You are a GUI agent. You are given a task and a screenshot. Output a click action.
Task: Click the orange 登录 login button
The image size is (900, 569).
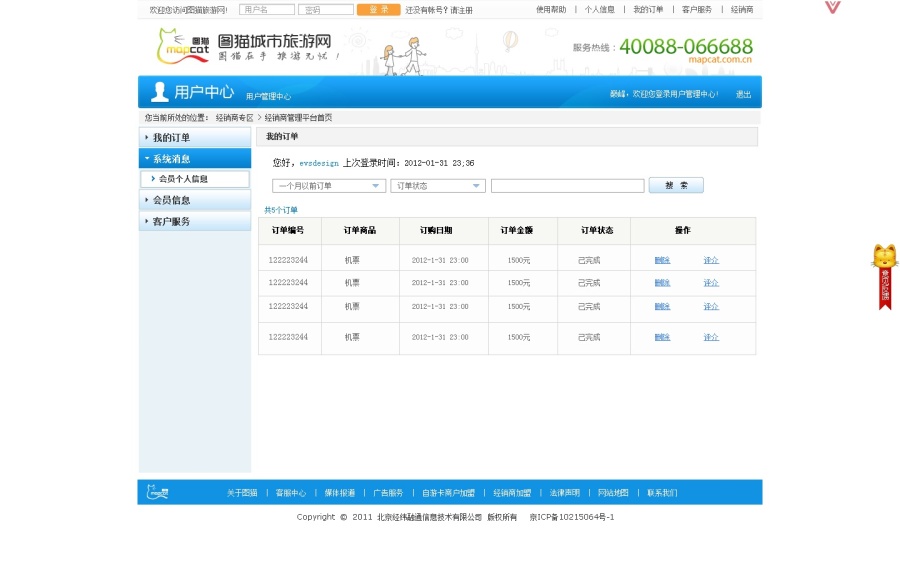tap(378, 10)
